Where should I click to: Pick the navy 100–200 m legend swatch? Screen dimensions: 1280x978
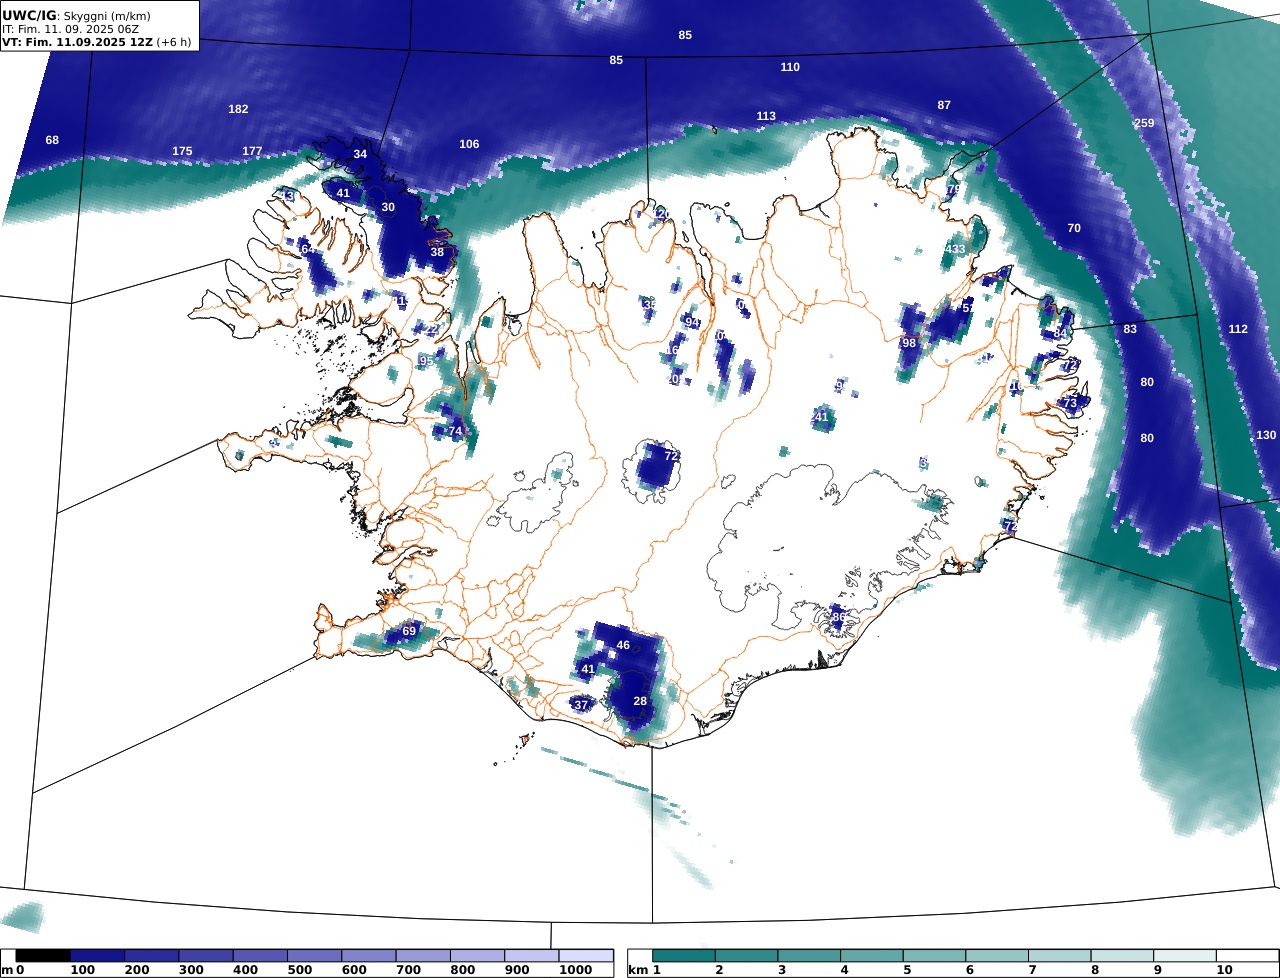click(97, 956)
